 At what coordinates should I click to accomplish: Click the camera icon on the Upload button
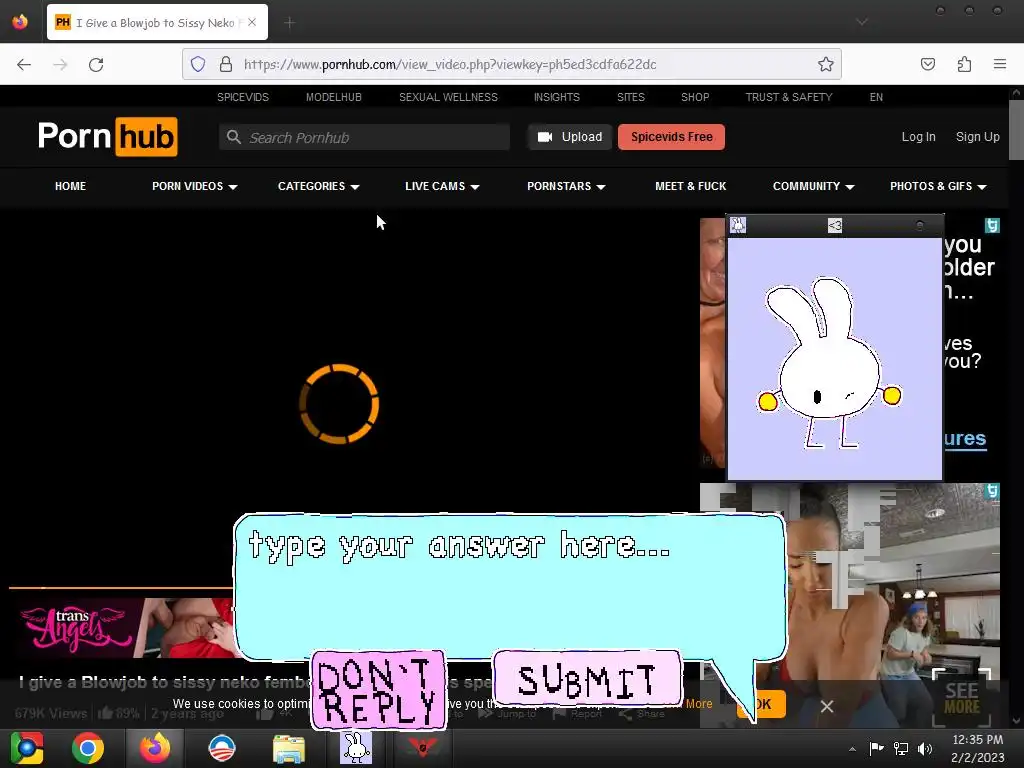(x=545, y=137)
